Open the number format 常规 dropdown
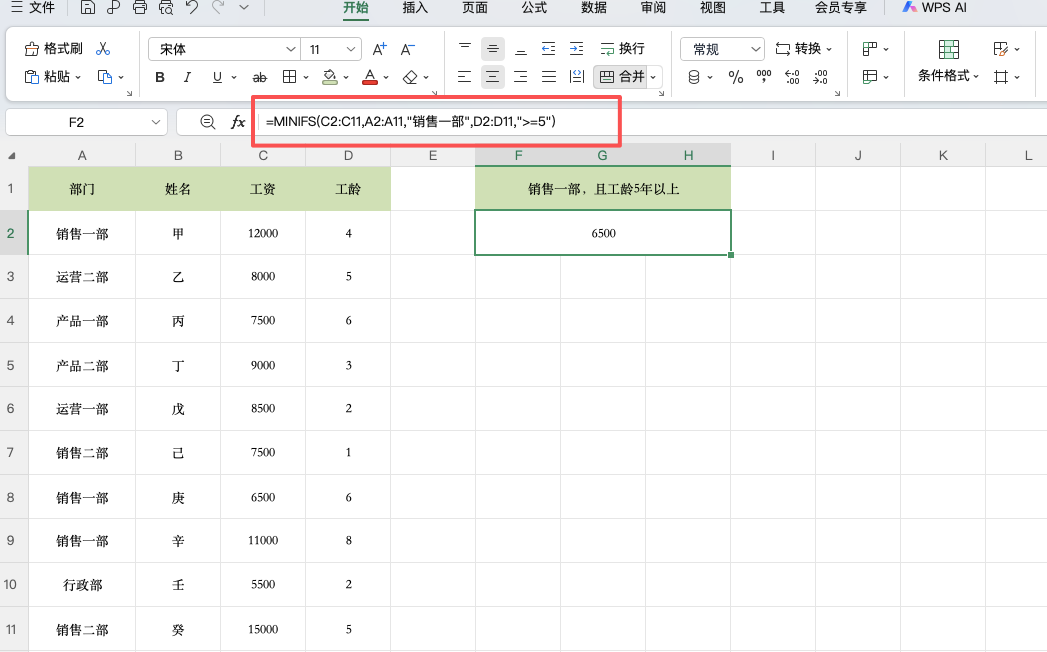This screenshot has width=1047, height=652. coord(755,49)
